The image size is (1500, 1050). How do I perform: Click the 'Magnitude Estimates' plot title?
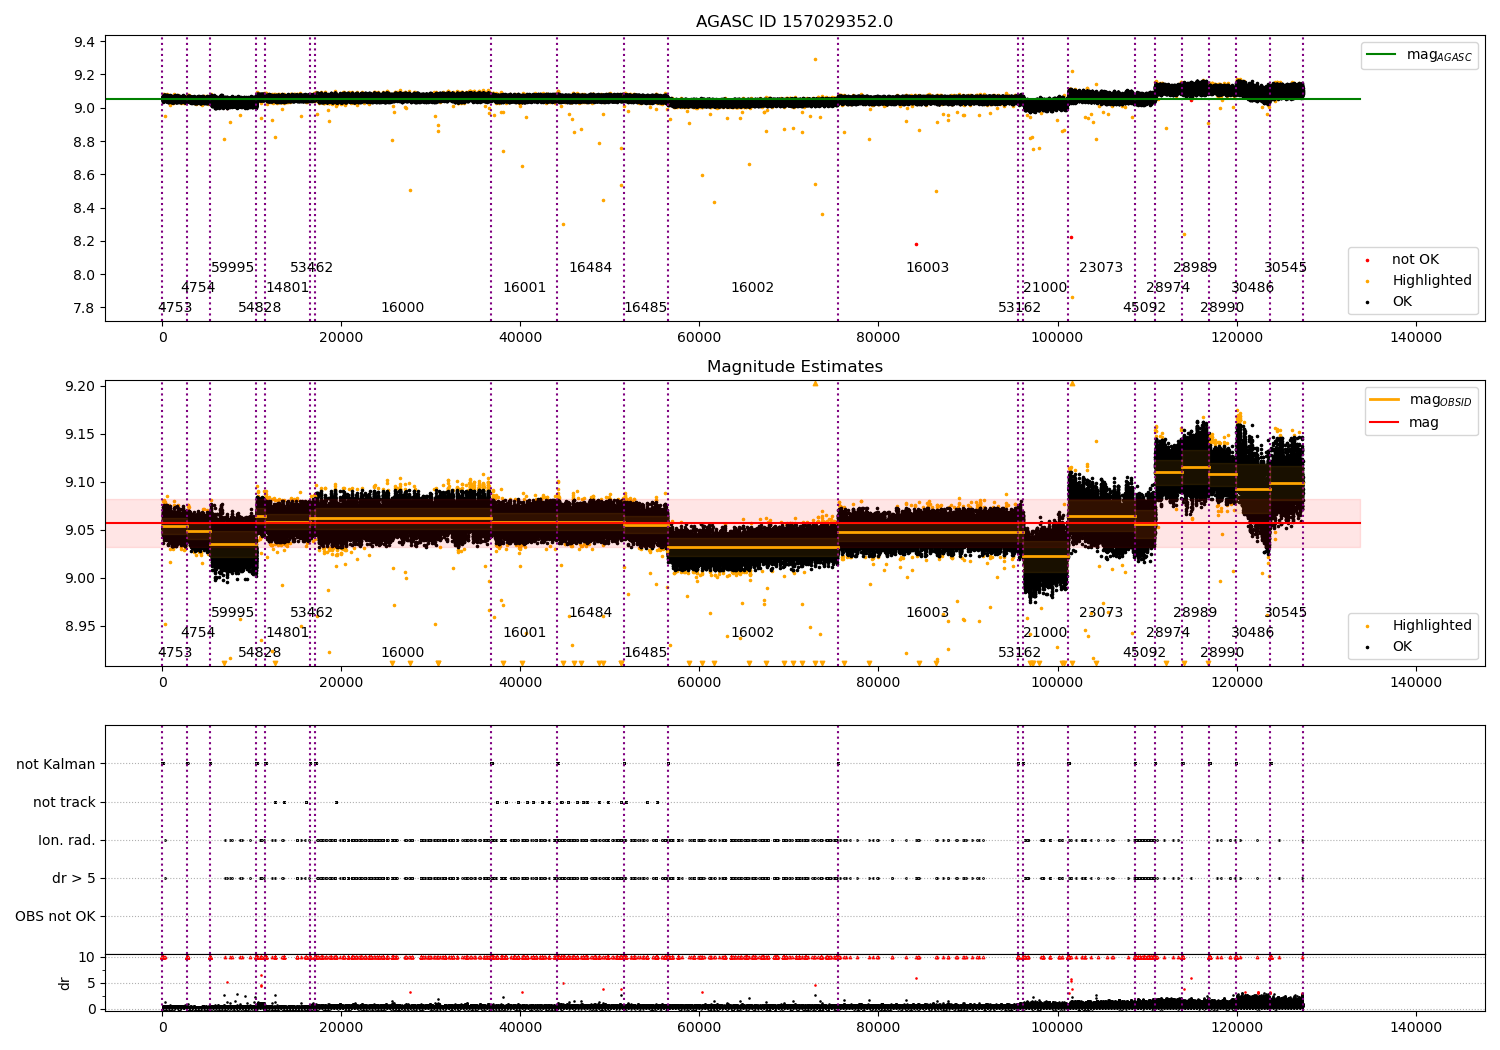(794, 367)
